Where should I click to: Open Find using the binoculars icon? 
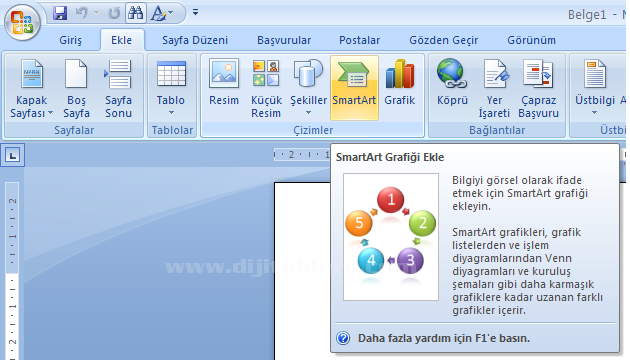tap(136, 13)
